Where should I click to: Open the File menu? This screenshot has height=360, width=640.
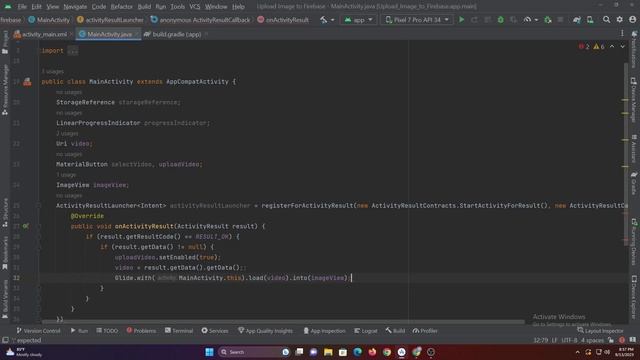tap(22, 7)
